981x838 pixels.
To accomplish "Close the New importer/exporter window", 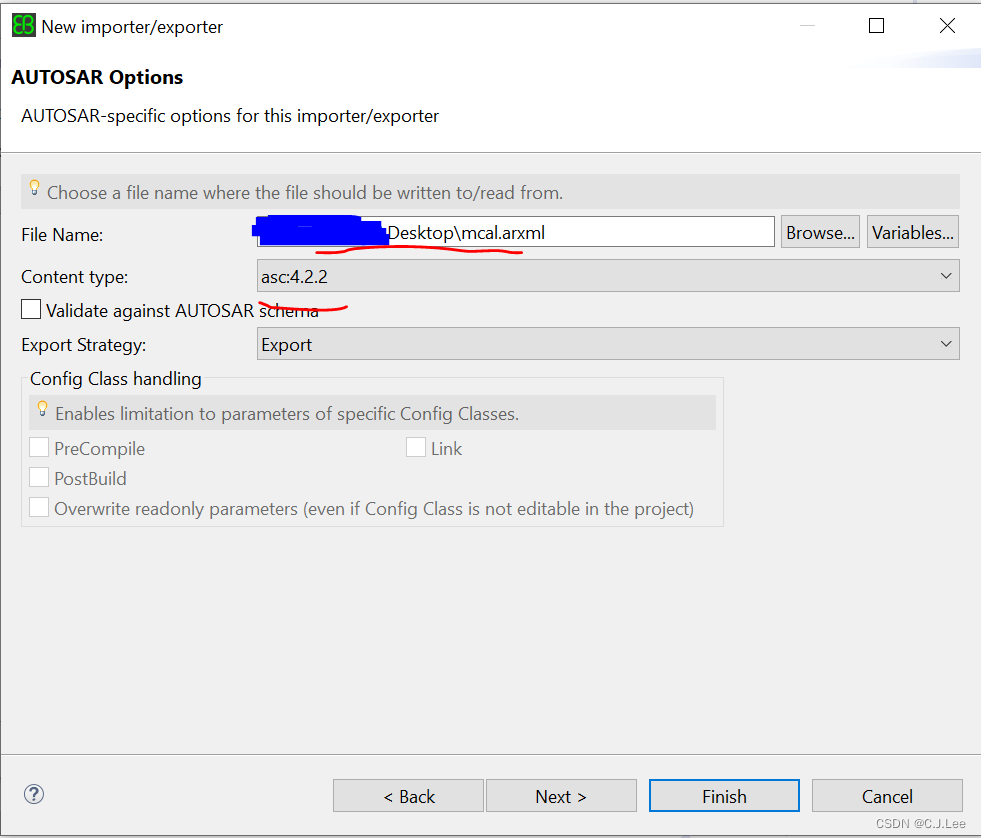I will pyautogui.click(x=947, y=26).
